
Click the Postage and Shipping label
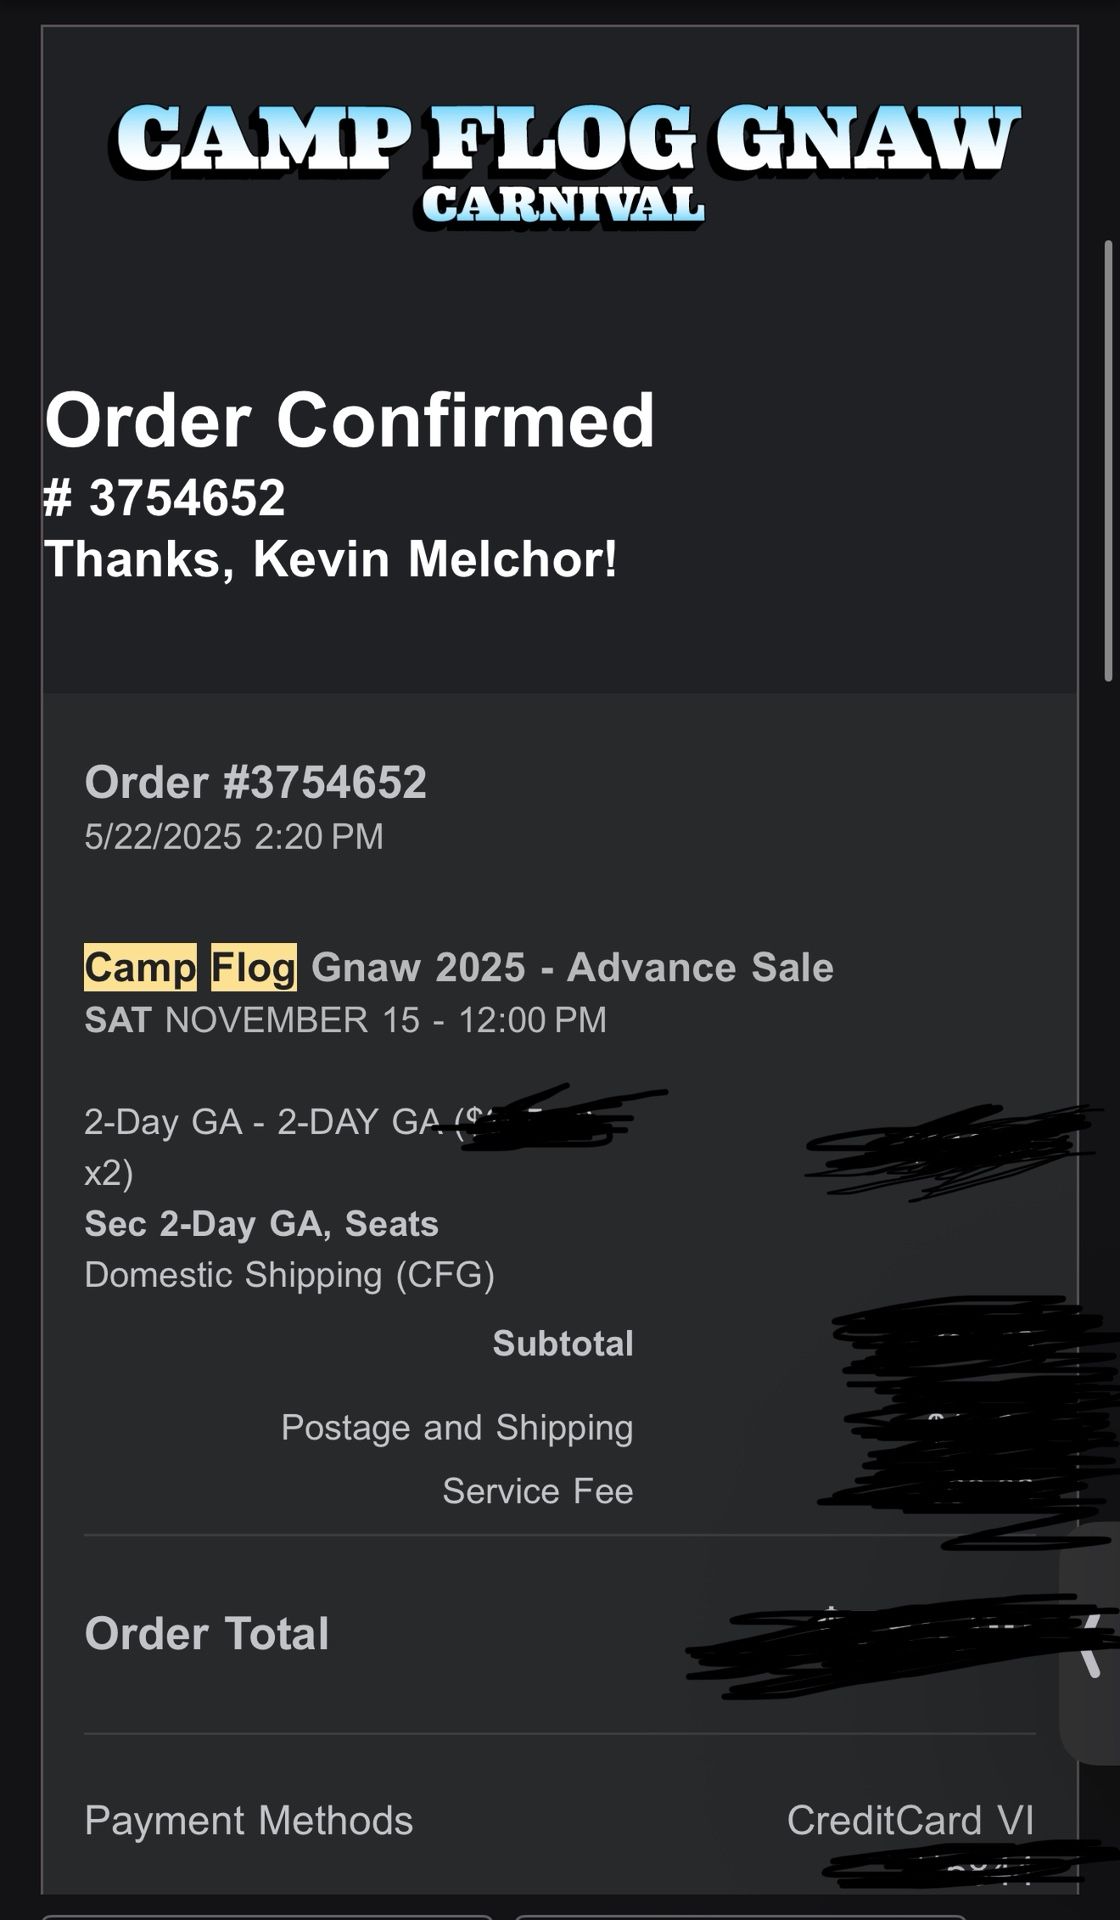tap(457, 1427)
